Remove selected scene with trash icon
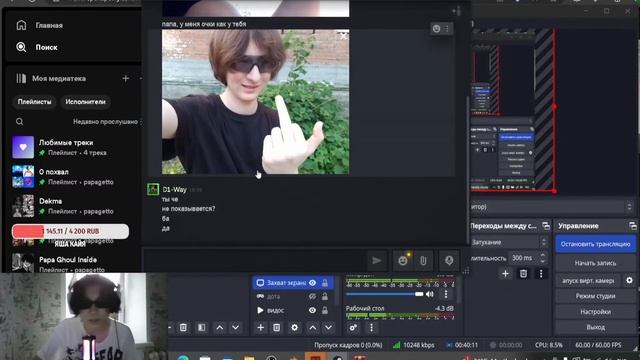Viewport: 640px width, 360px height. click(x=183, y=327)
